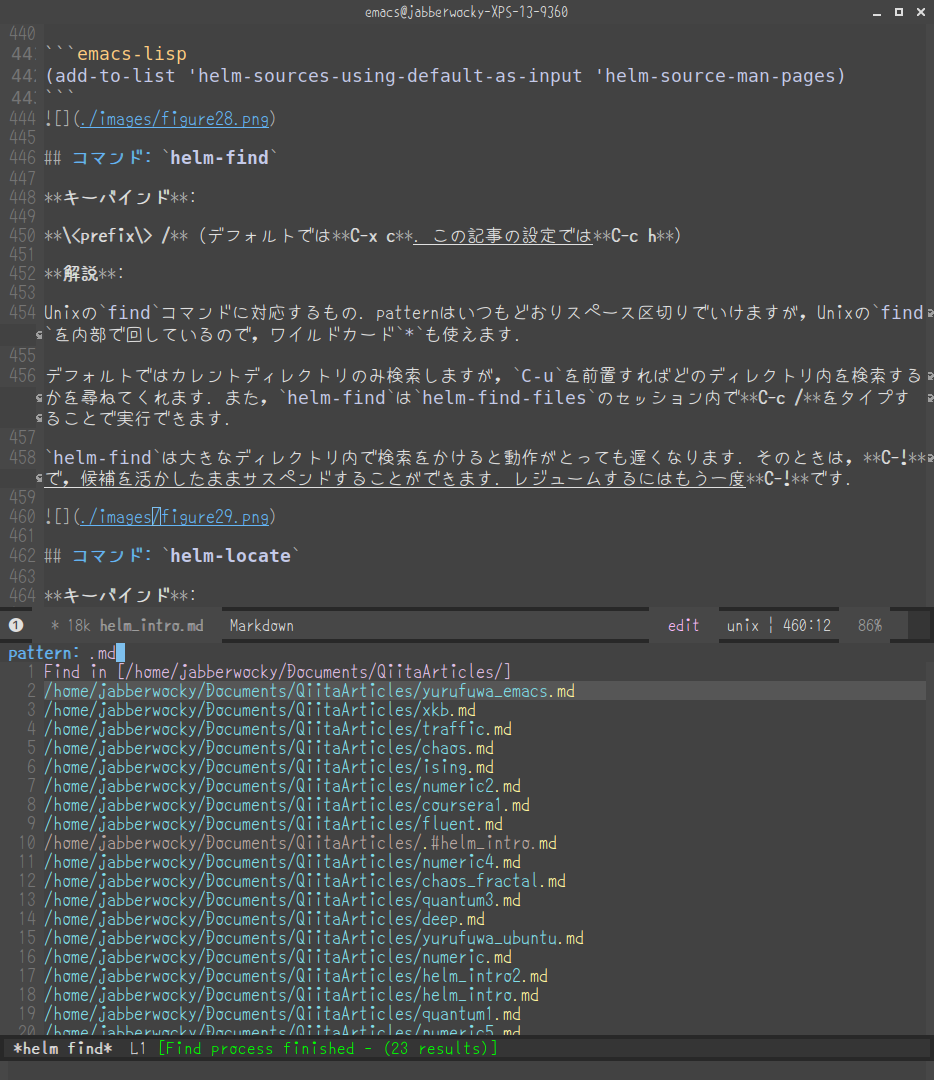Select the numeric2.md candidate
934x1080 pixels.
282,786
